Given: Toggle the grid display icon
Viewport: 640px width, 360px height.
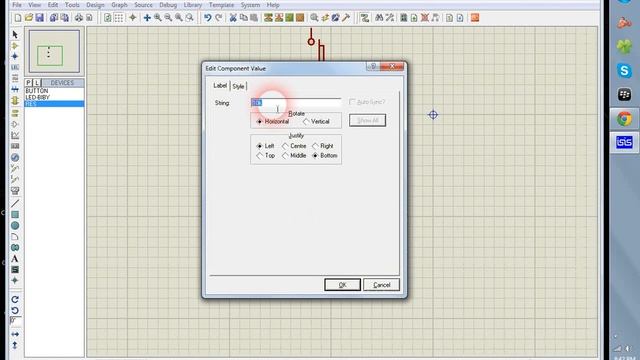Looking at the screenshot, I should (x=119, y=18).
